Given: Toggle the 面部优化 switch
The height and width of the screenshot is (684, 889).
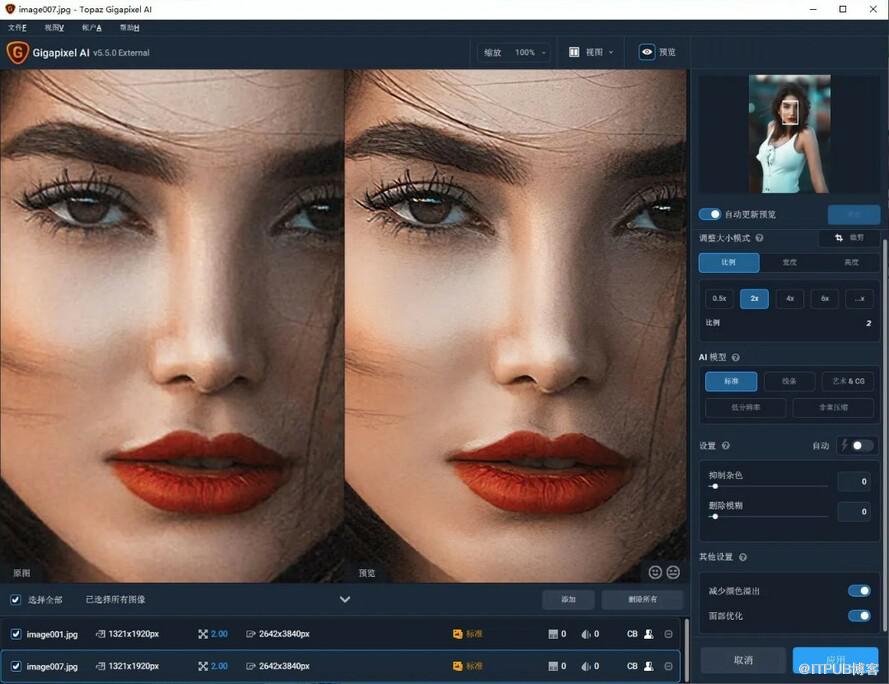Looking at the screenshot, I should (x=860, y=616).
